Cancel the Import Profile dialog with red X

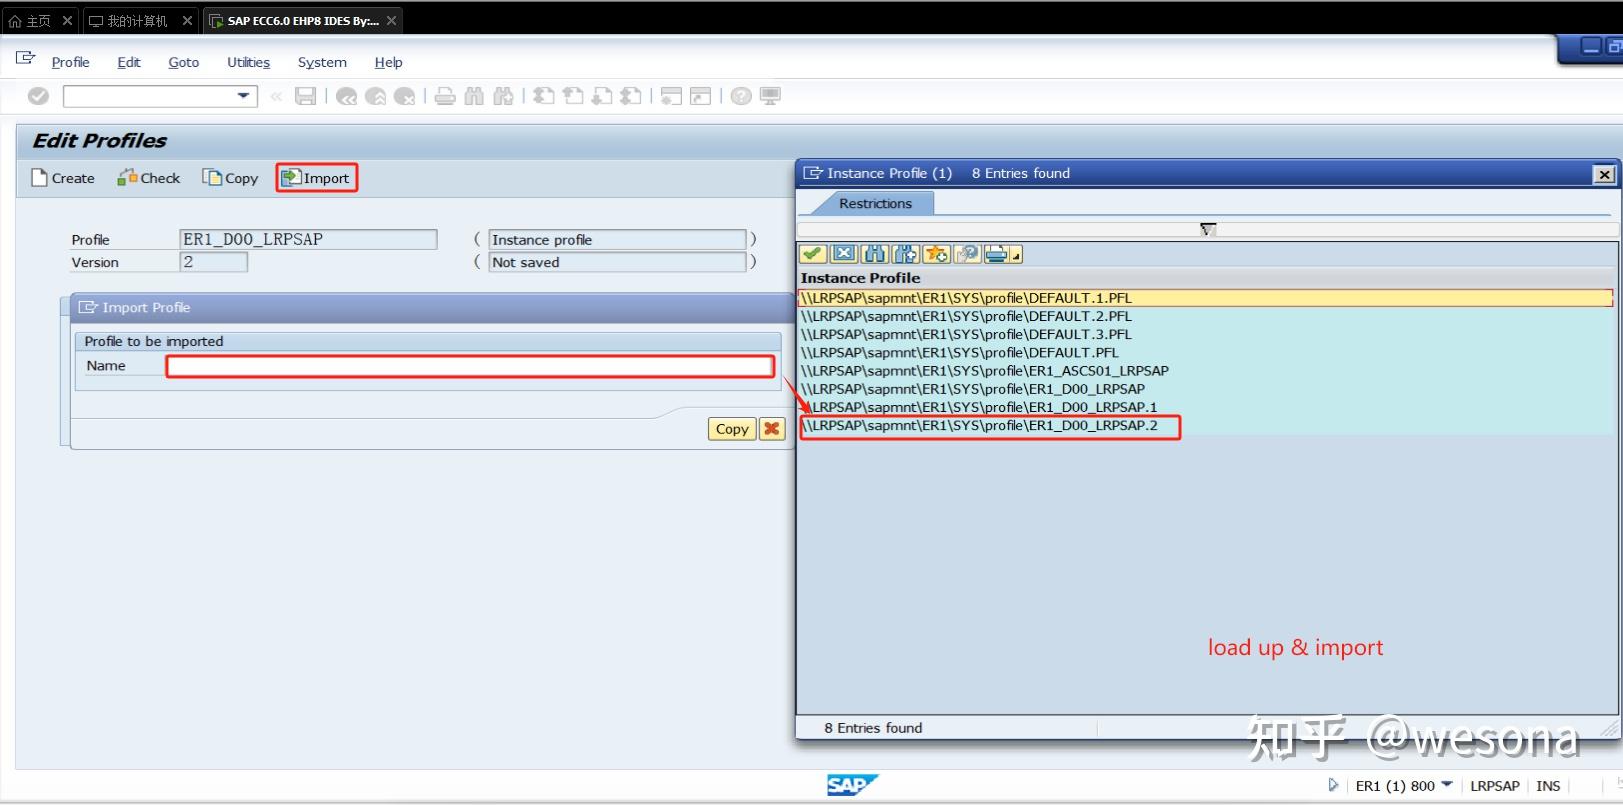tap(772, 429)
